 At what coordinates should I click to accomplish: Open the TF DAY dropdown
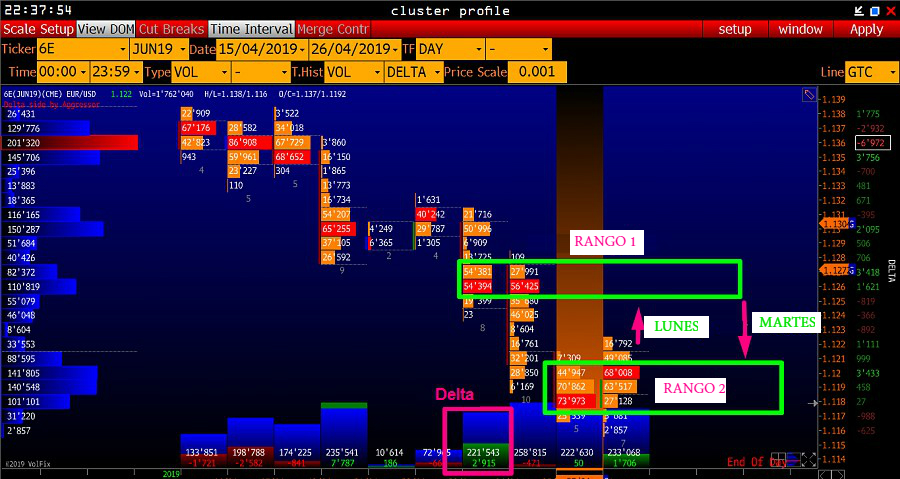click(452, 49)
